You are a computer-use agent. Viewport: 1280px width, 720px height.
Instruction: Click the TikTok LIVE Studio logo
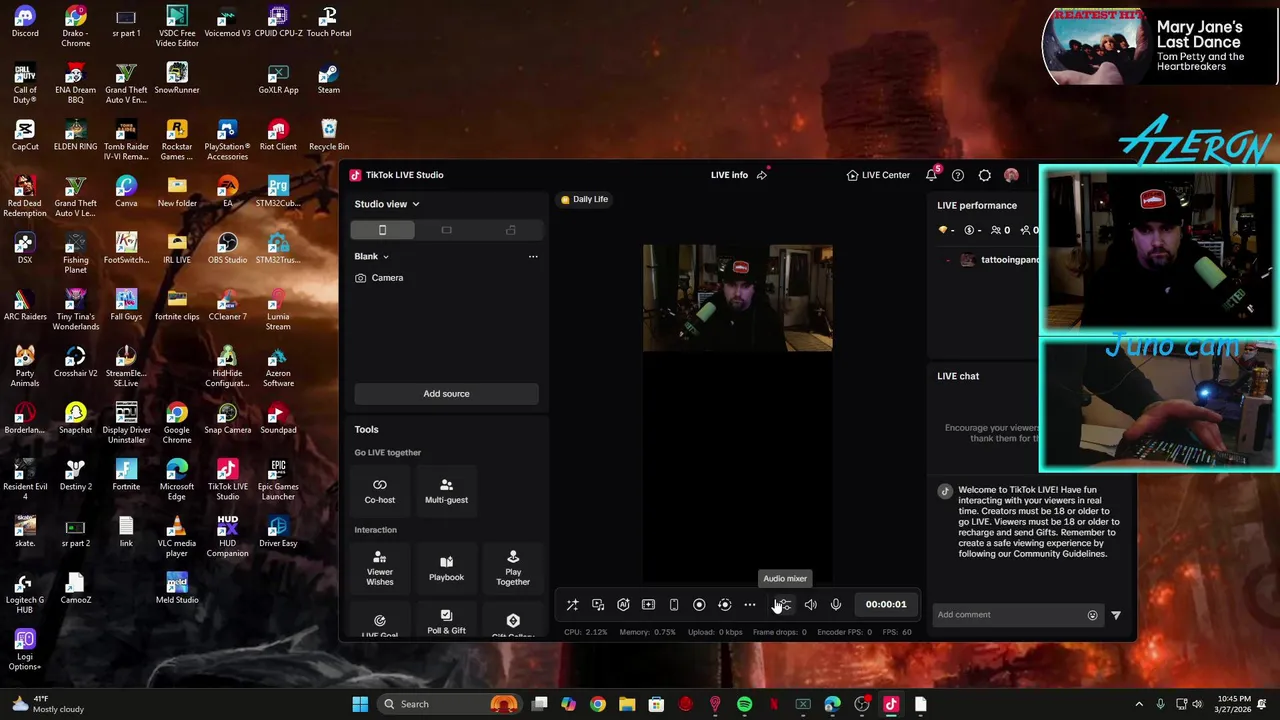click(x=355, y=175)
